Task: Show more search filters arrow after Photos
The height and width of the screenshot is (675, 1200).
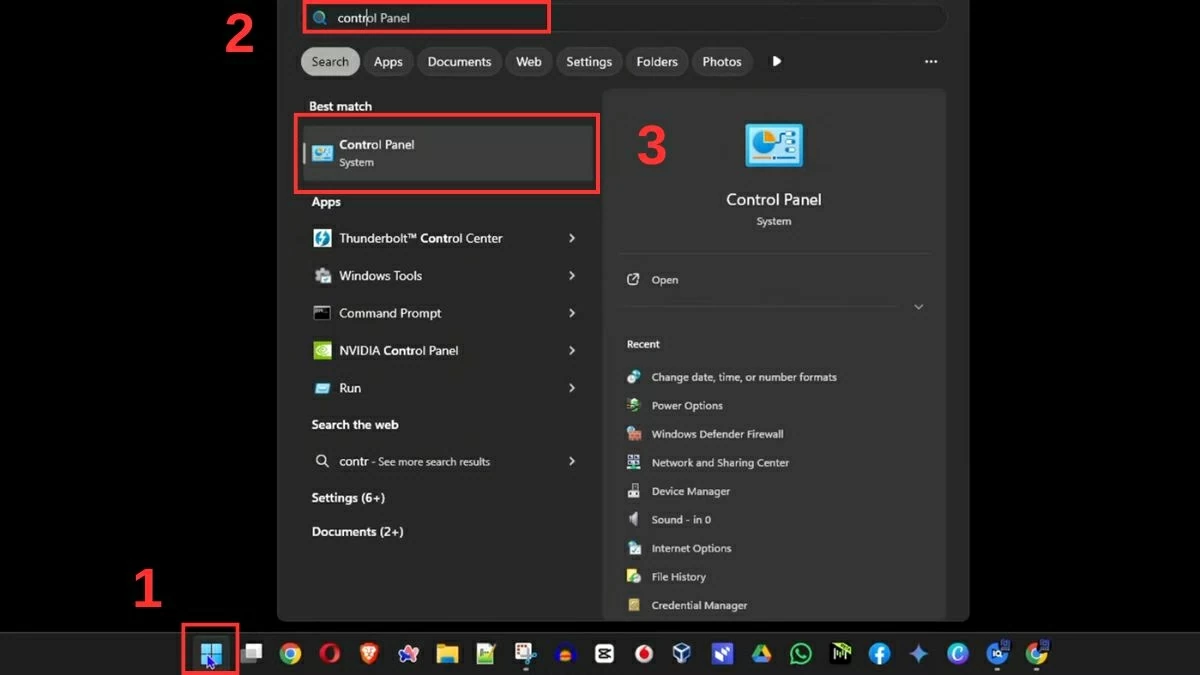Action: click(x=777, y=61)
